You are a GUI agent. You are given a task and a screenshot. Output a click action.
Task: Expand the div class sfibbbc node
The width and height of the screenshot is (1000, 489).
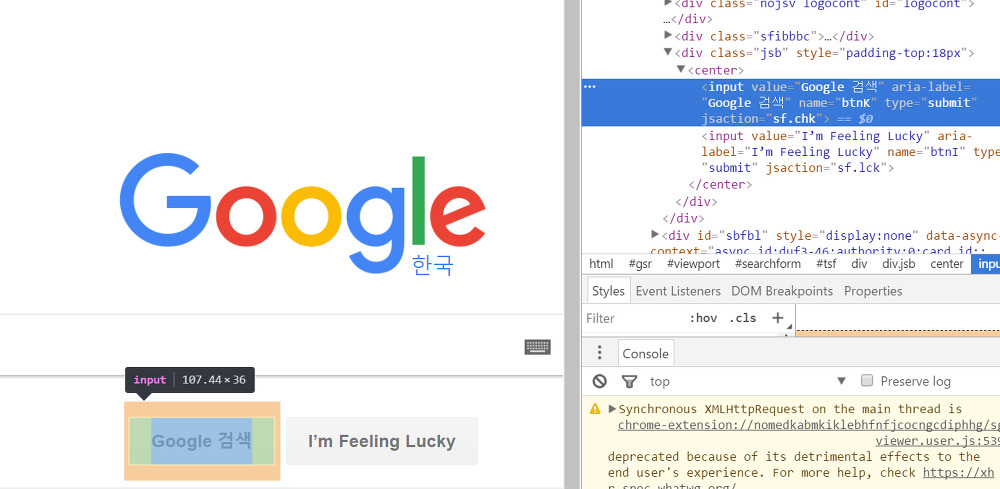(x=668, y=35)
